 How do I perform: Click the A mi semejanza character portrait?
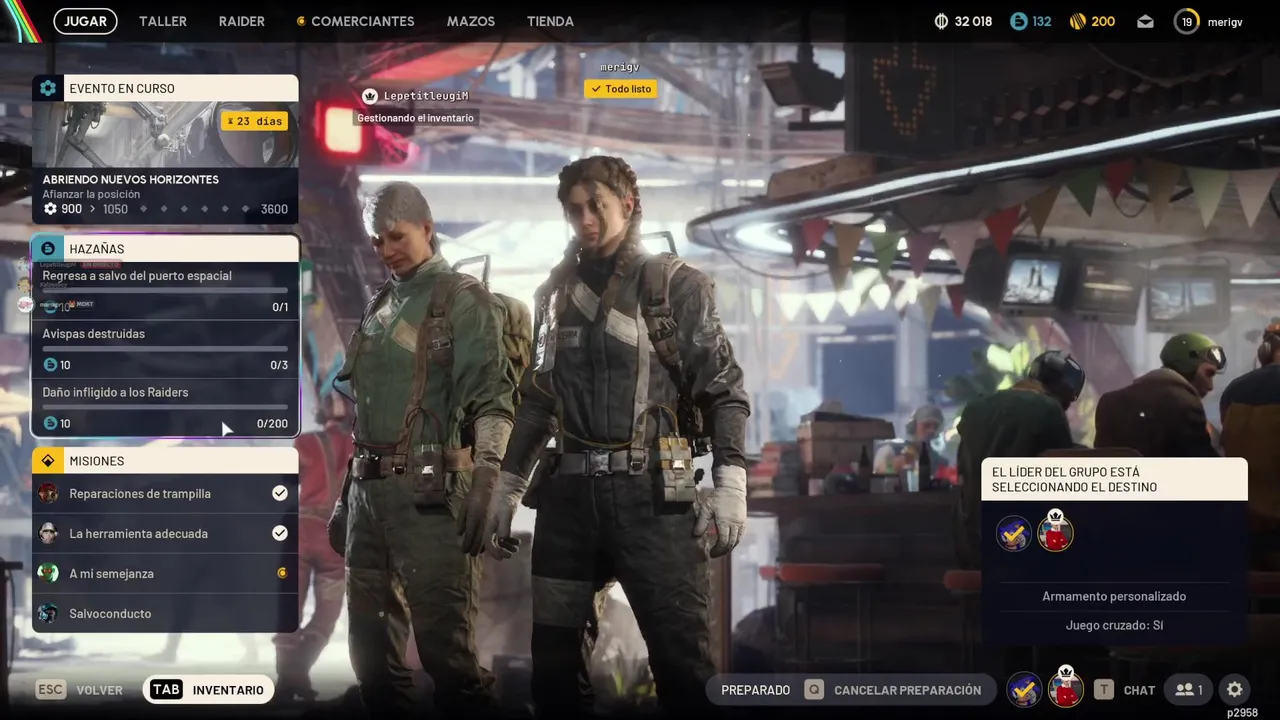click(x=48, y=574)
